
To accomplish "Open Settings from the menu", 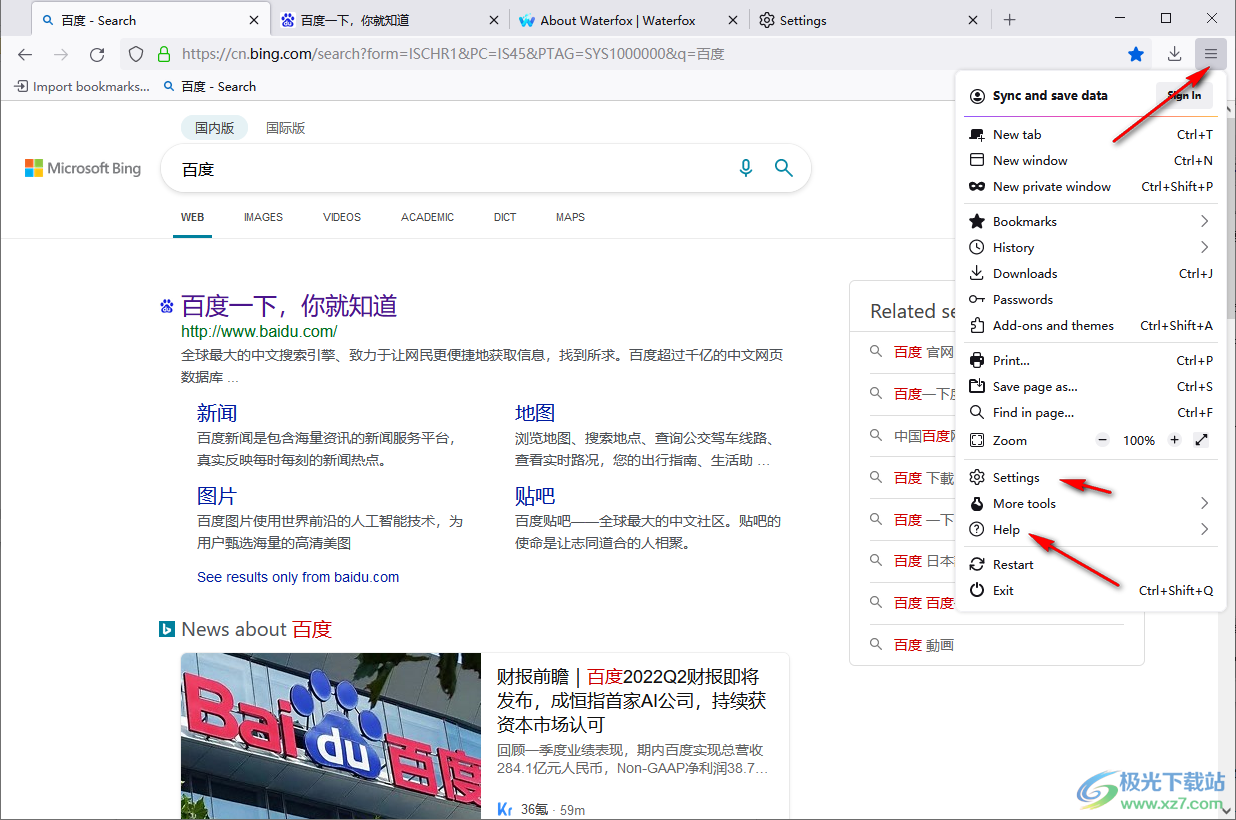I will point(1090,477).
